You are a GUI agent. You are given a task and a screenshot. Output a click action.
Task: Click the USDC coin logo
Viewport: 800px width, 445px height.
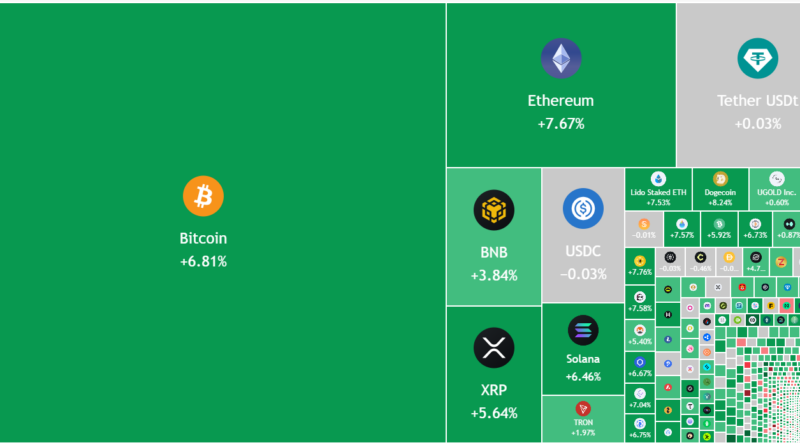pos(582,208)
